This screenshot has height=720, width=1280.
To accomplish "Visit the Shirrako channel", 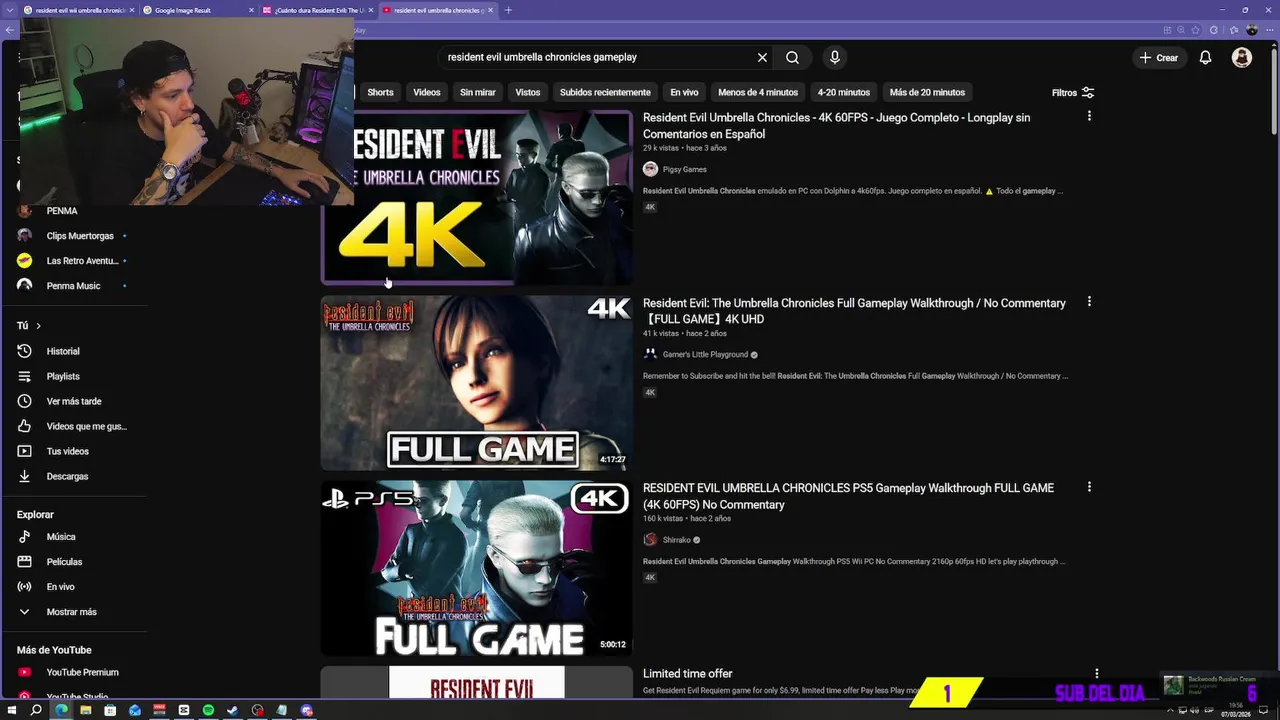I will tap(677, 540).
